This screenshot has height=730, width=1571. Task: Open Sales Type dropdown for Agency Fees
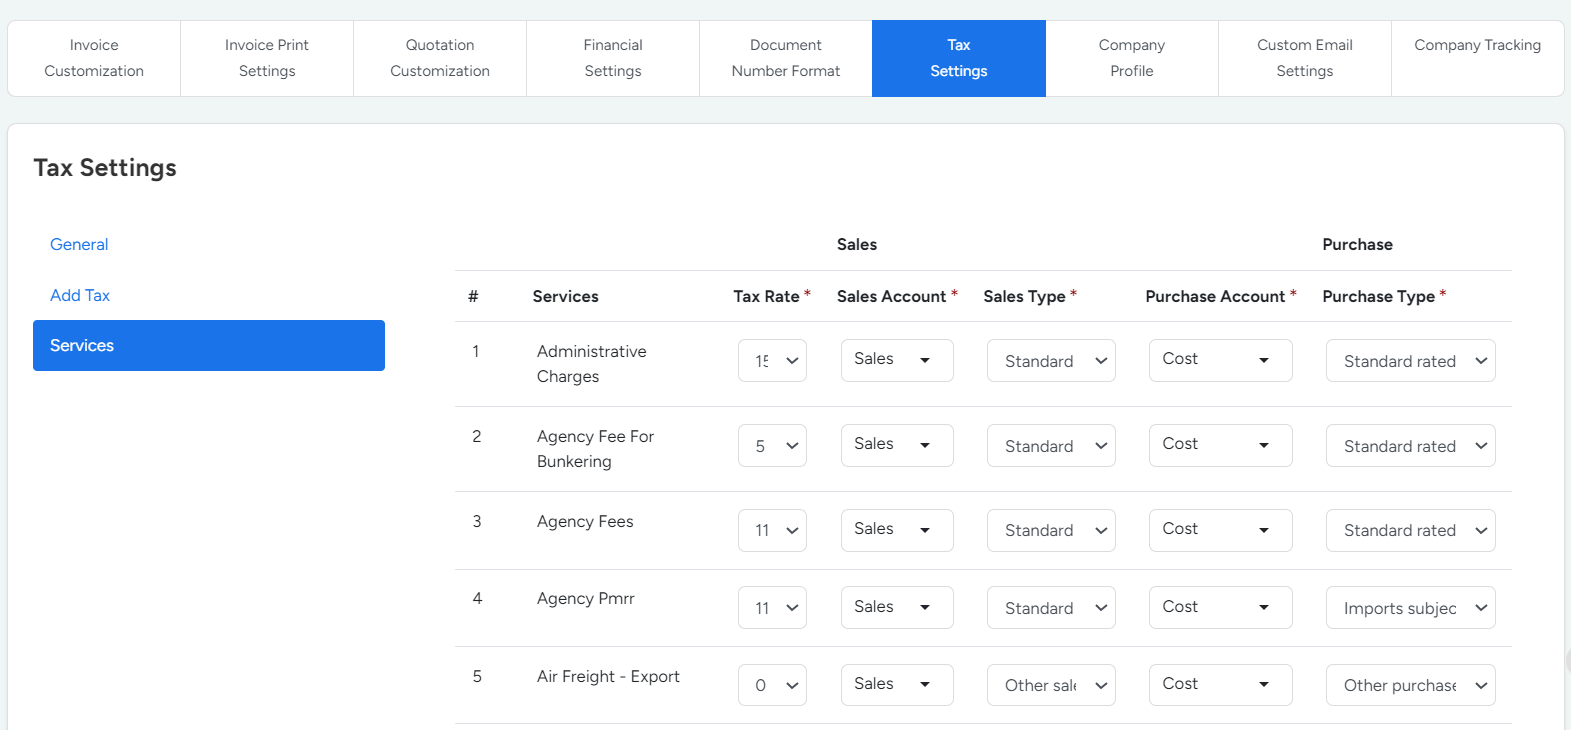1051,530
